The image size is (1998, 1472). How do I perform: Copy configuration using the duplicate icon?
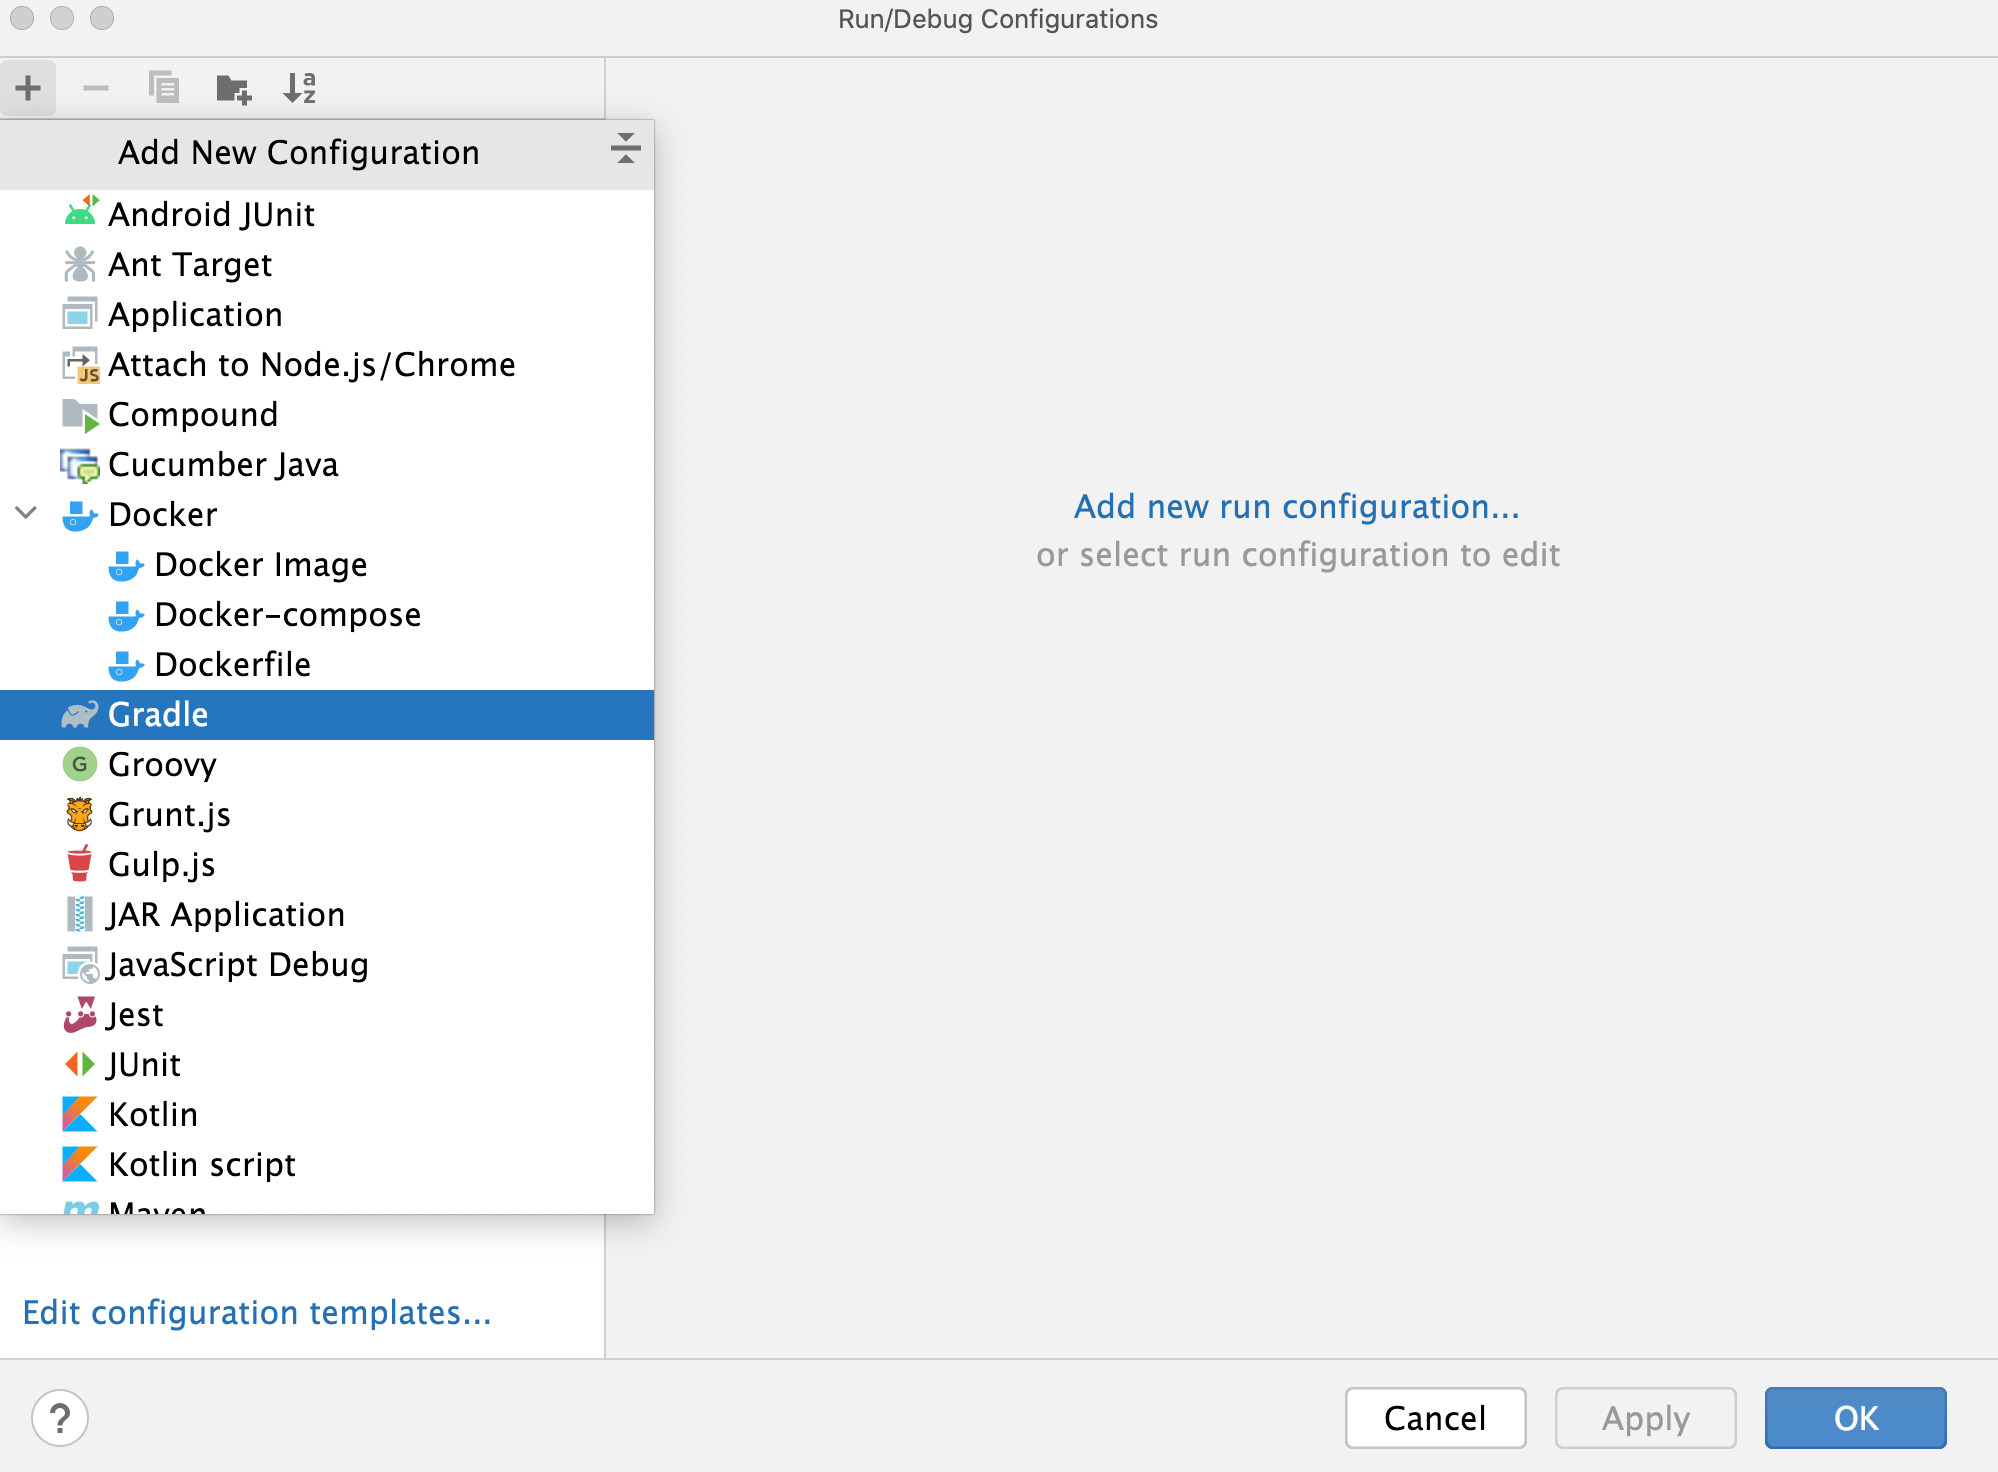[163, 88]
